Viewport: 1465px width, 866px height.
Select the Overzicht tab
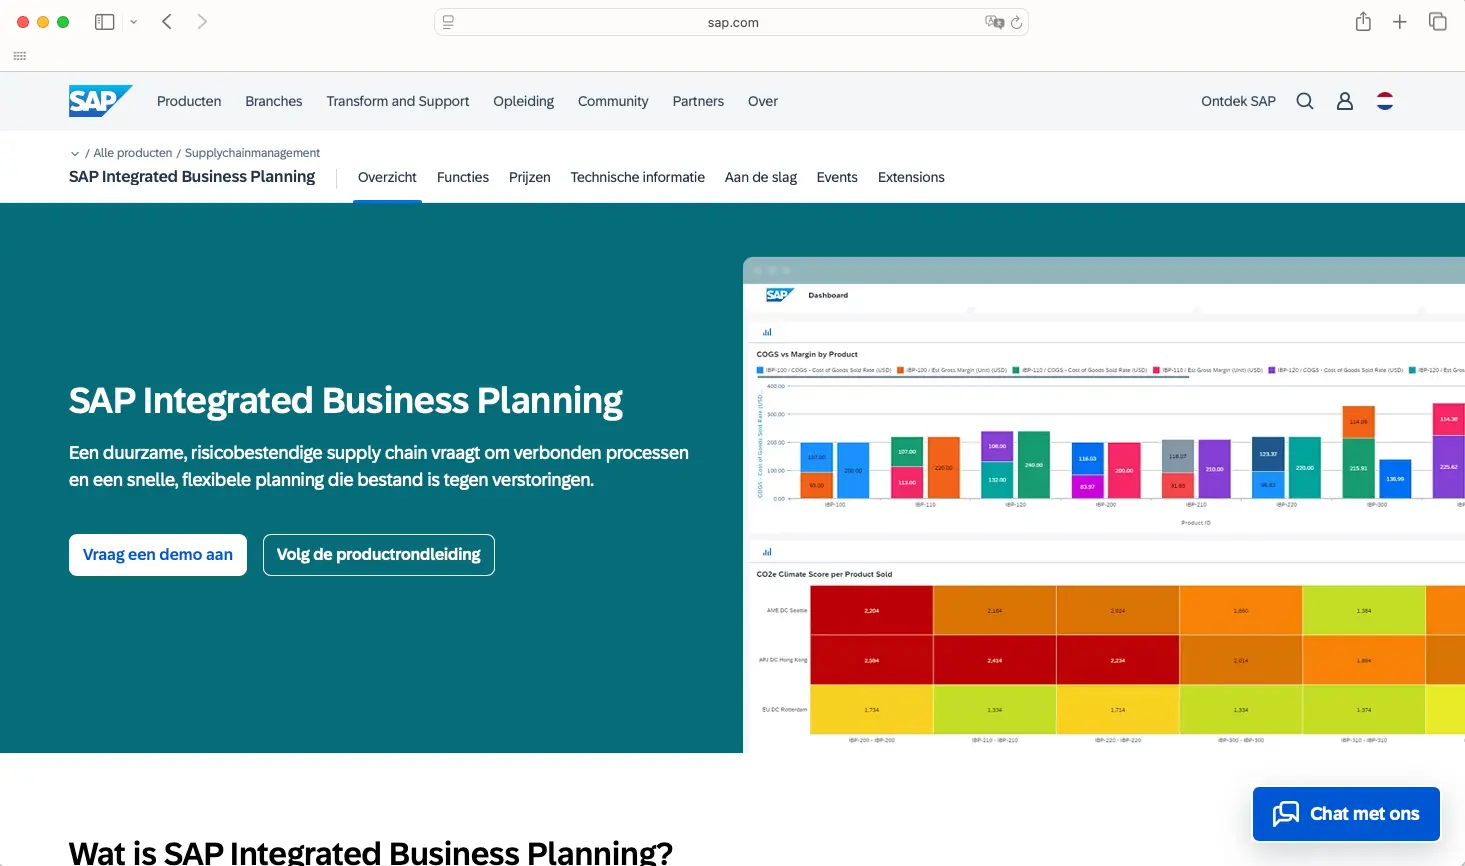[387, 177]
